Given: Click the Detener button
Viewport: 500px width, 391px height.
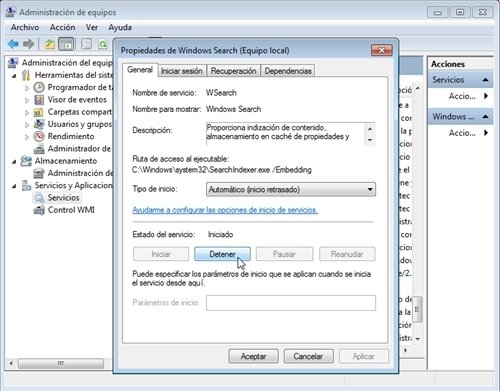Looking at the screenshot, I should point(222,254).
